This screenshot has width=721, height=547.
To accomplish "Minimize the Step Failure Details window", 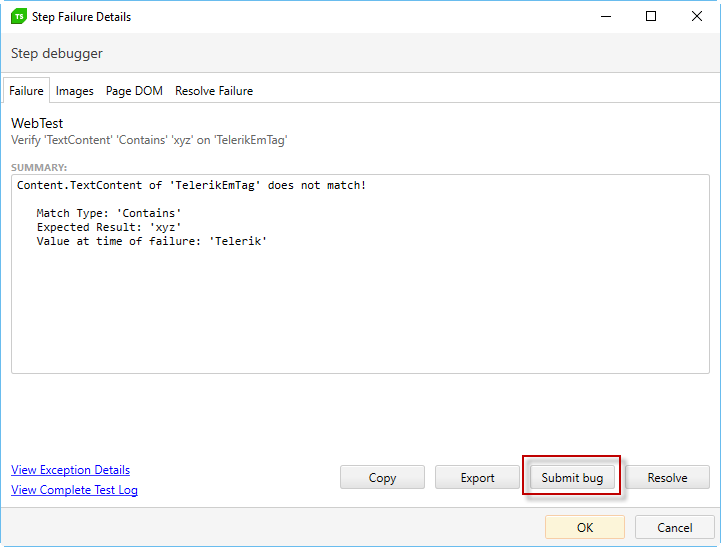I will pyautogui.click(x=606, y=17).
